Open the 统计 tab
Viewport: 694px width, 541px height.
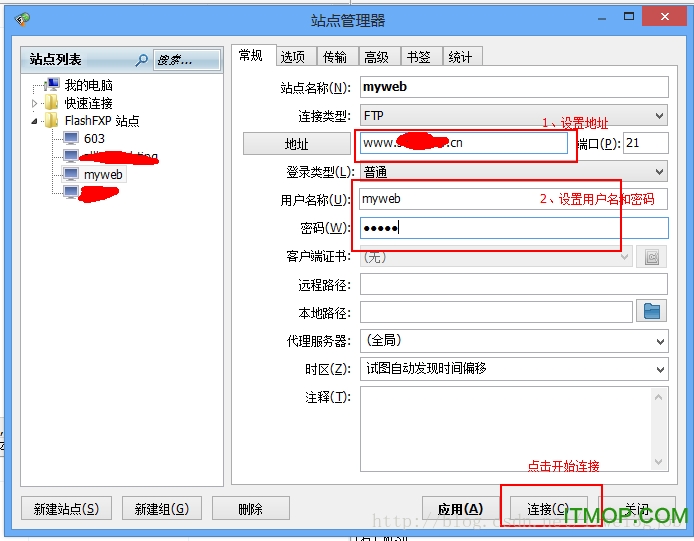463,57
